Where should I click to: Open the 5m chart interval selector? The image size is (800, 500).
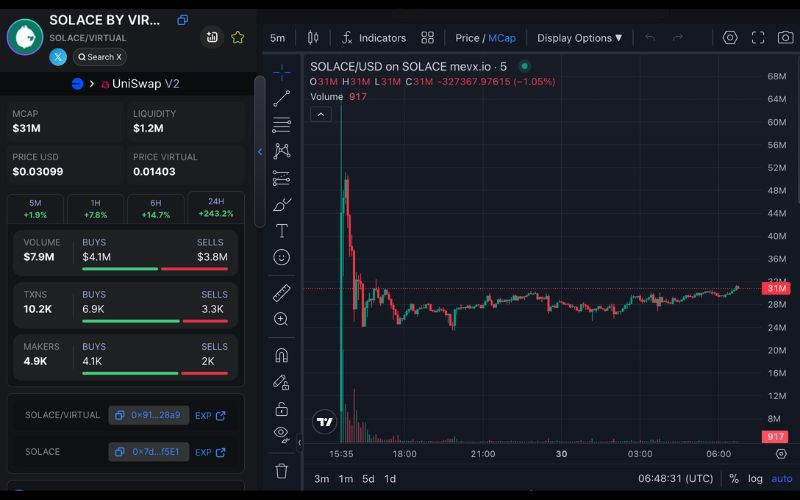[x=278, y=38]
